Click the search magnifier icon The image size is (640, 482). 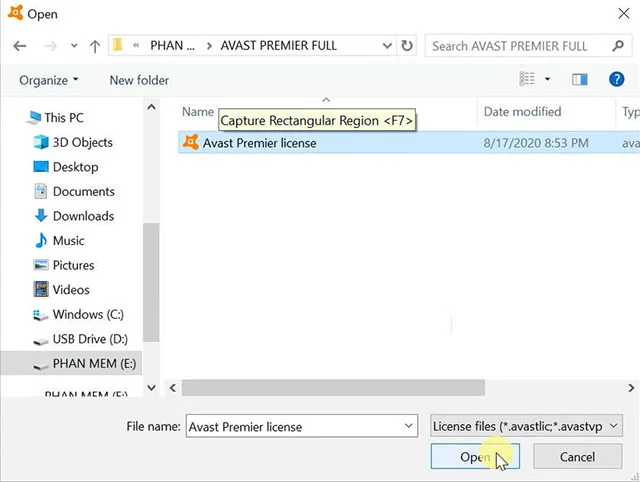618,46
